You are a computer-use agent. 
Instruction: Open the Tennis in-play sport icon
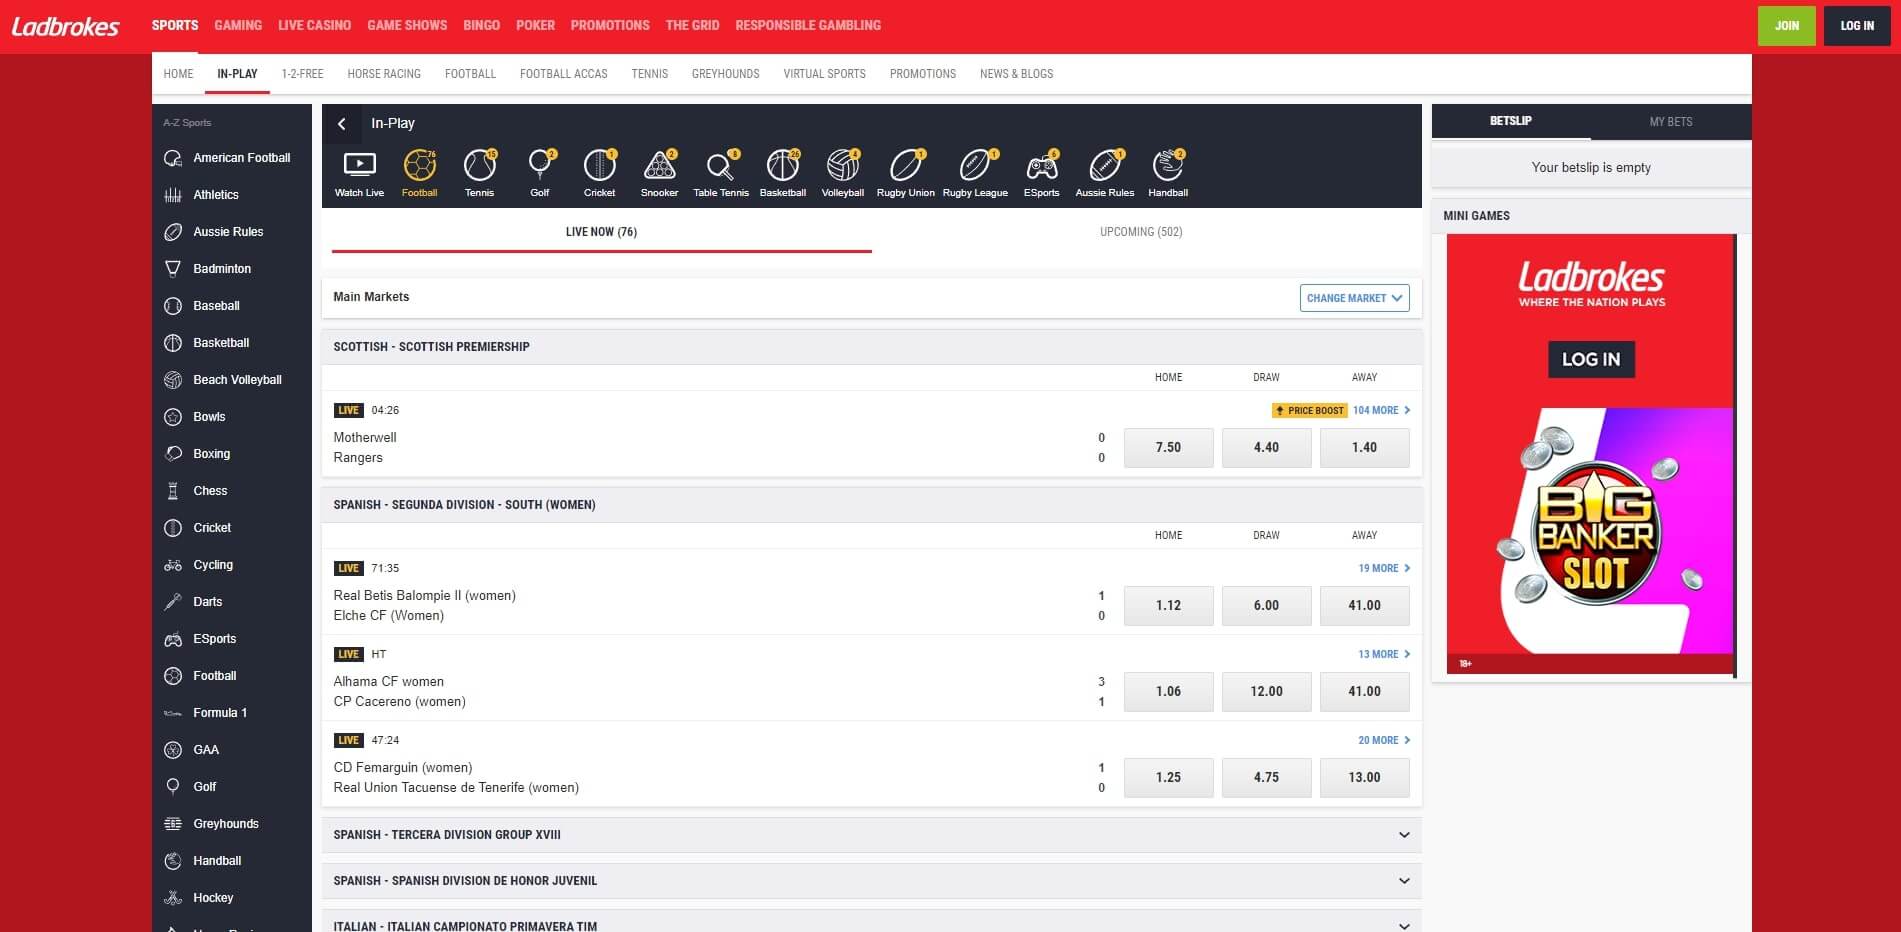(480, 168)
